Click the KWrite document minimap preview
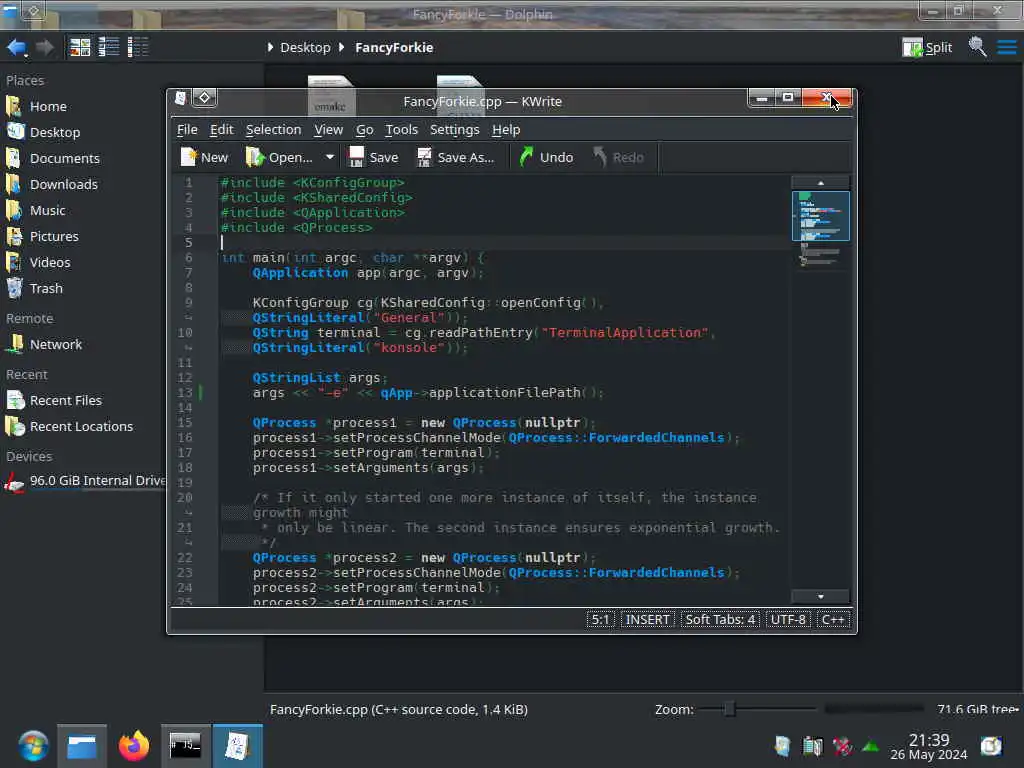 (821, 216)
